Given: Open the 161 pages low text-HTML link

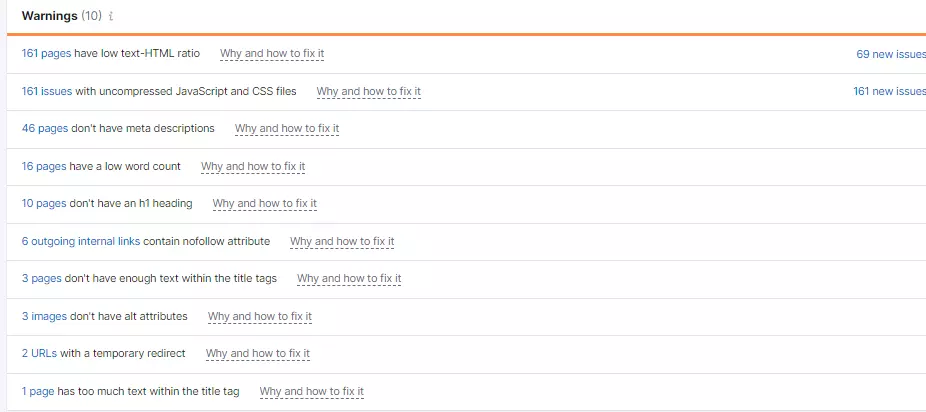Looking at the screenshot, I should (46, 54).
